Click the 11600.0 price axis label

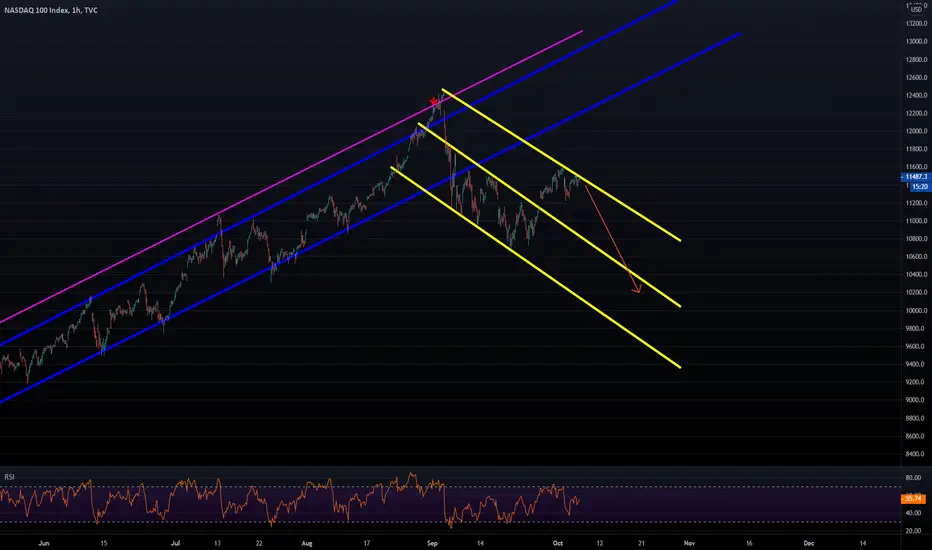pyautogui.click(x=916, y=166)
